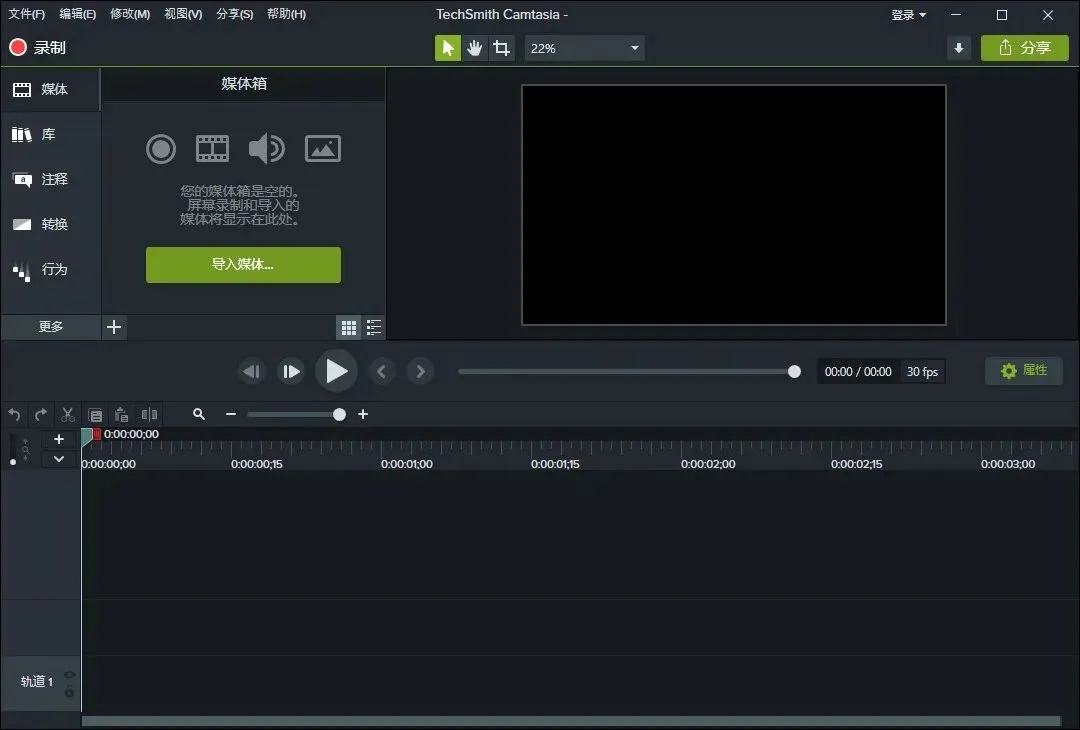The width and height of the screenshot is (1080, 730).
Task: Select the 轨道 1 track label
Action: pos(37,682)
